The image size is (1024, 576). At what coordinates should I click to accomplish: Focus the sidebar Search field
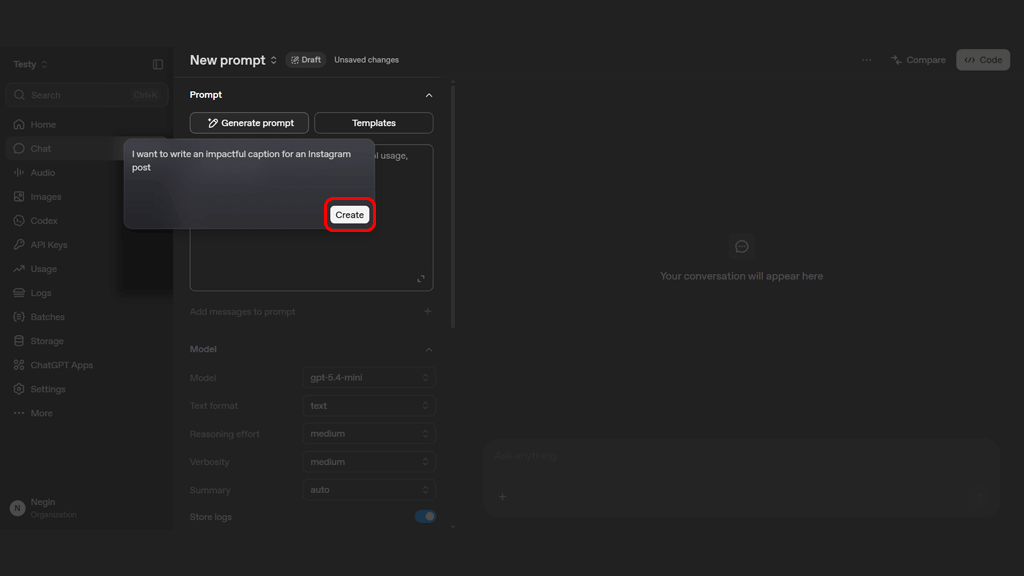pos(86,95)
